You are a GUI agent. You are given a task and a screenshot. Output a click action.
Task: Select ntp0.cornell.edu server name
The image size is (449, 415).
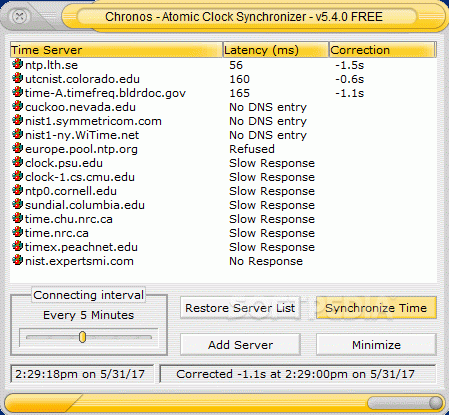point(71,191)
